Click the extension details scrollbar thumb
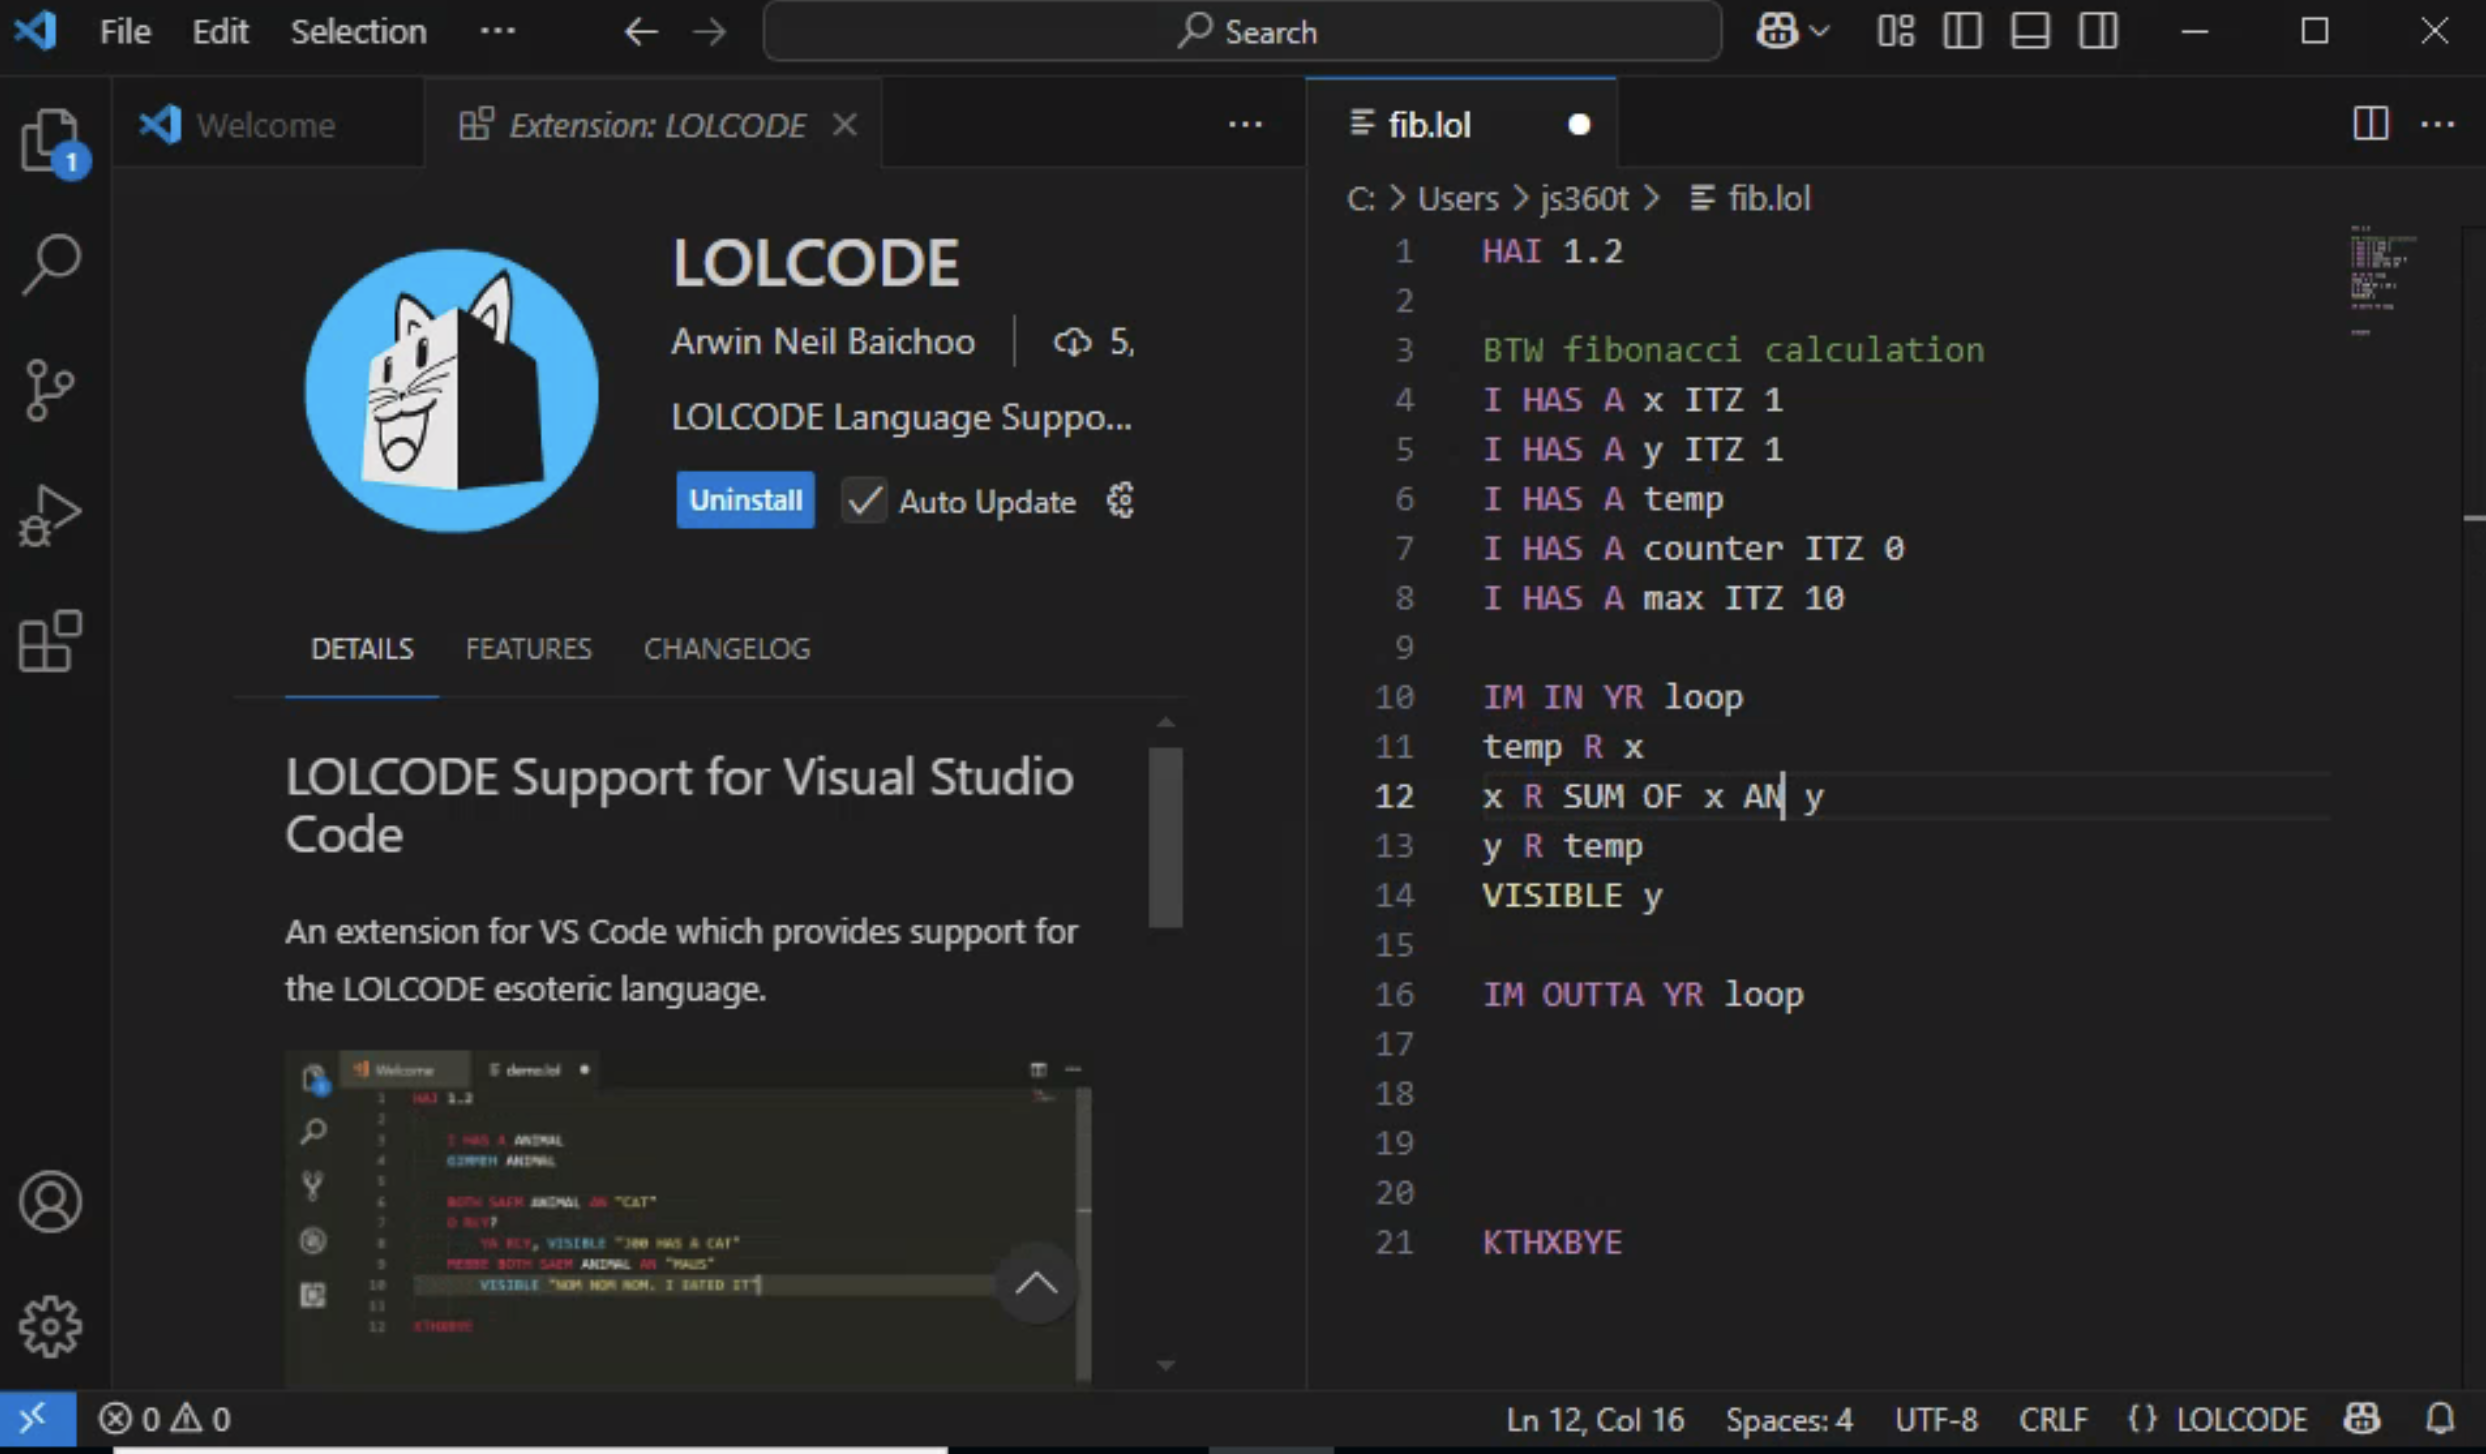 point(1165,836)
